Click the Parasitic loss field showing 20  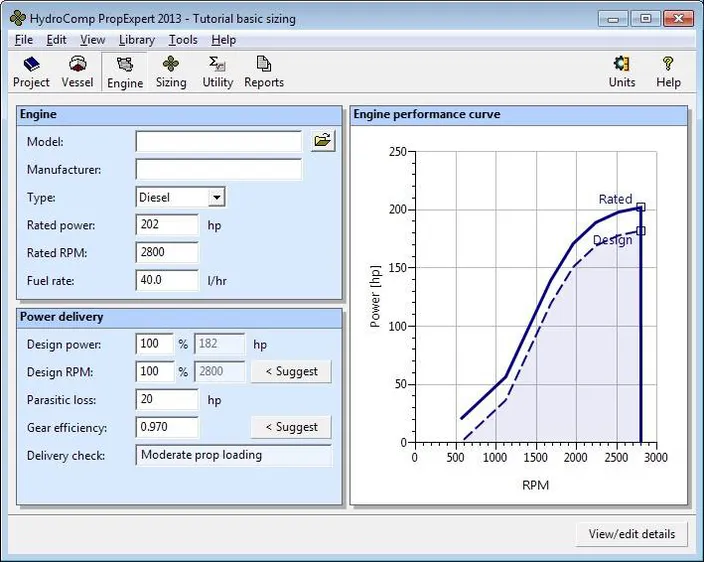click(167, 400)
